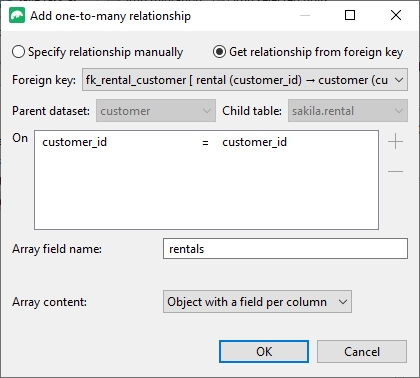This screenshot has width=420, height=378.
Task: Maximize the Add one-to-many relationship dialog
Action: point(350,15)
